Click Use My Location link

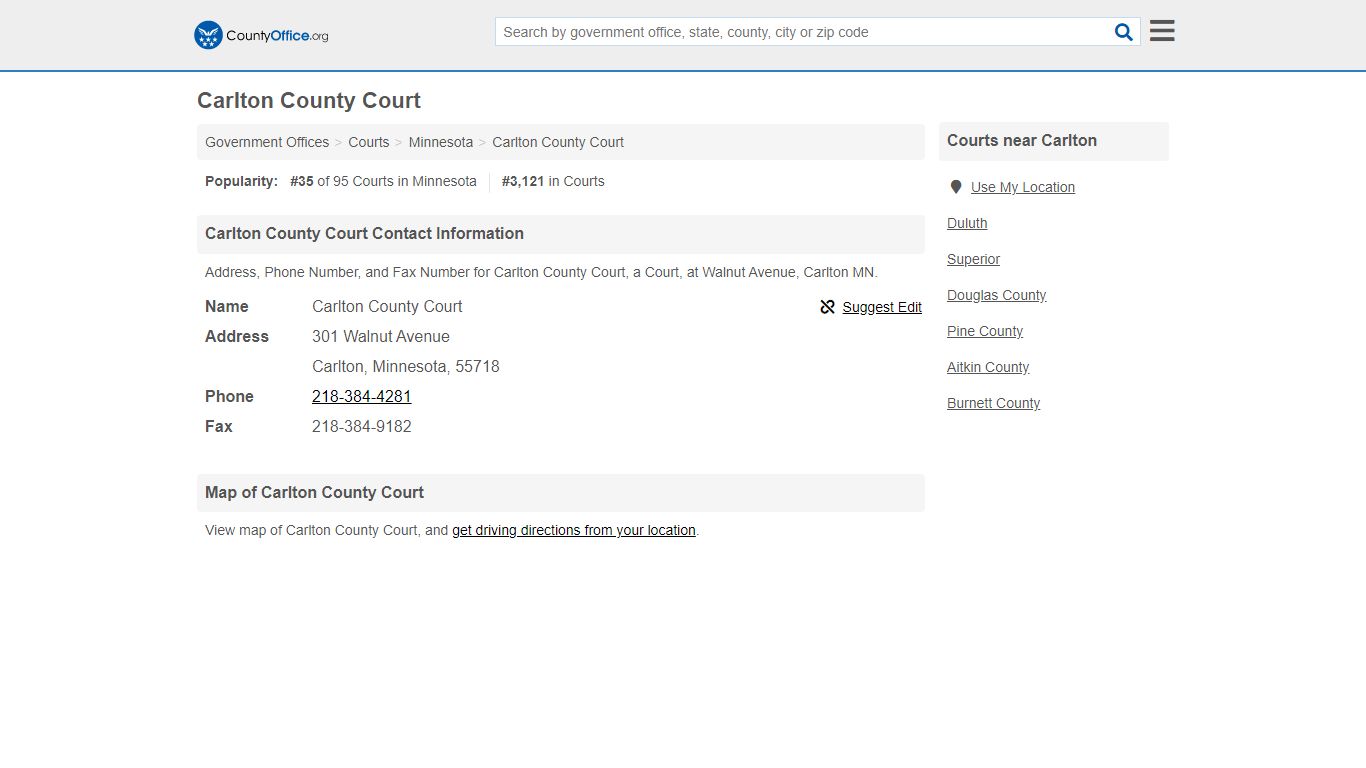[x=1023, y=187]
